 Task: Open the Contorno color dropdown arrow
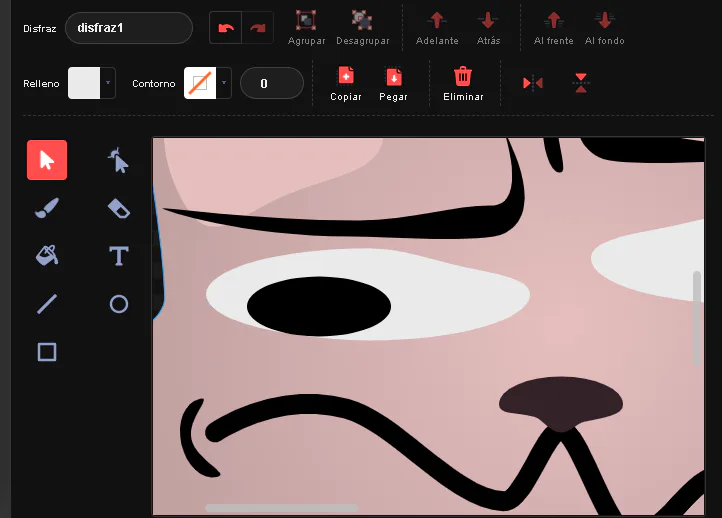(224, 83)
